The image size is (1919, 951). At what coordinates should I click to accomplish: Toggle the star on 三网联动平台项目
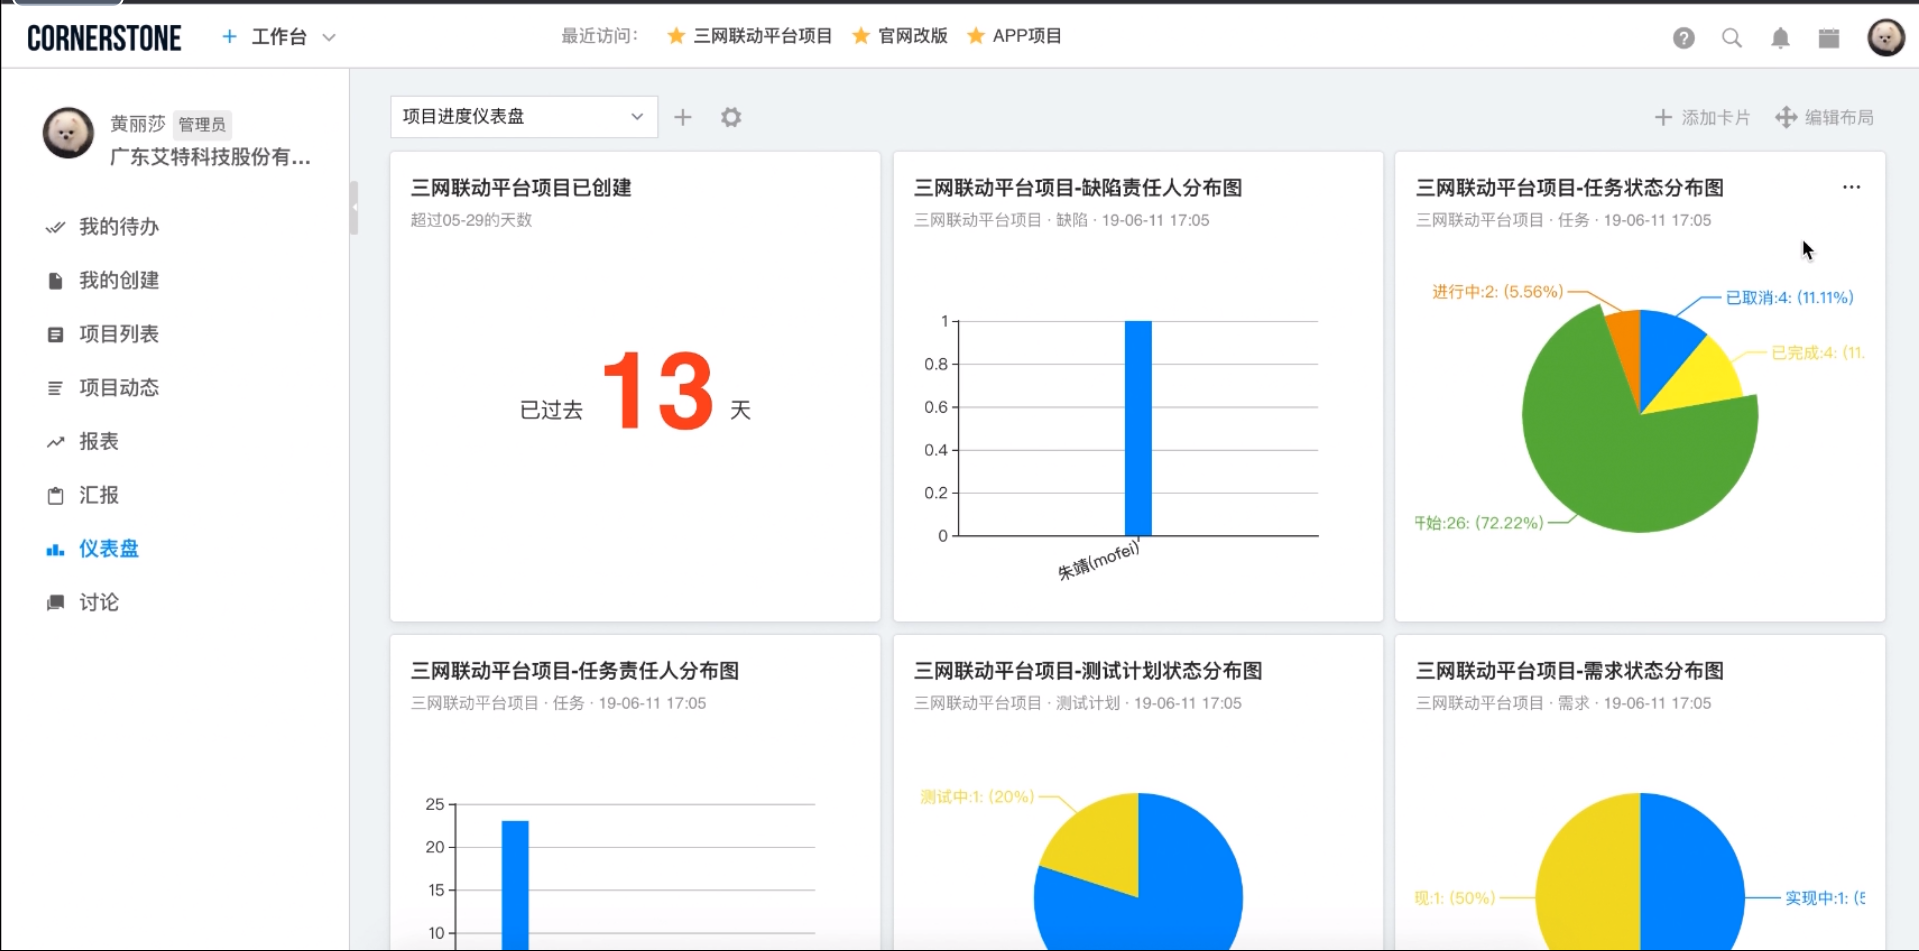675,35
